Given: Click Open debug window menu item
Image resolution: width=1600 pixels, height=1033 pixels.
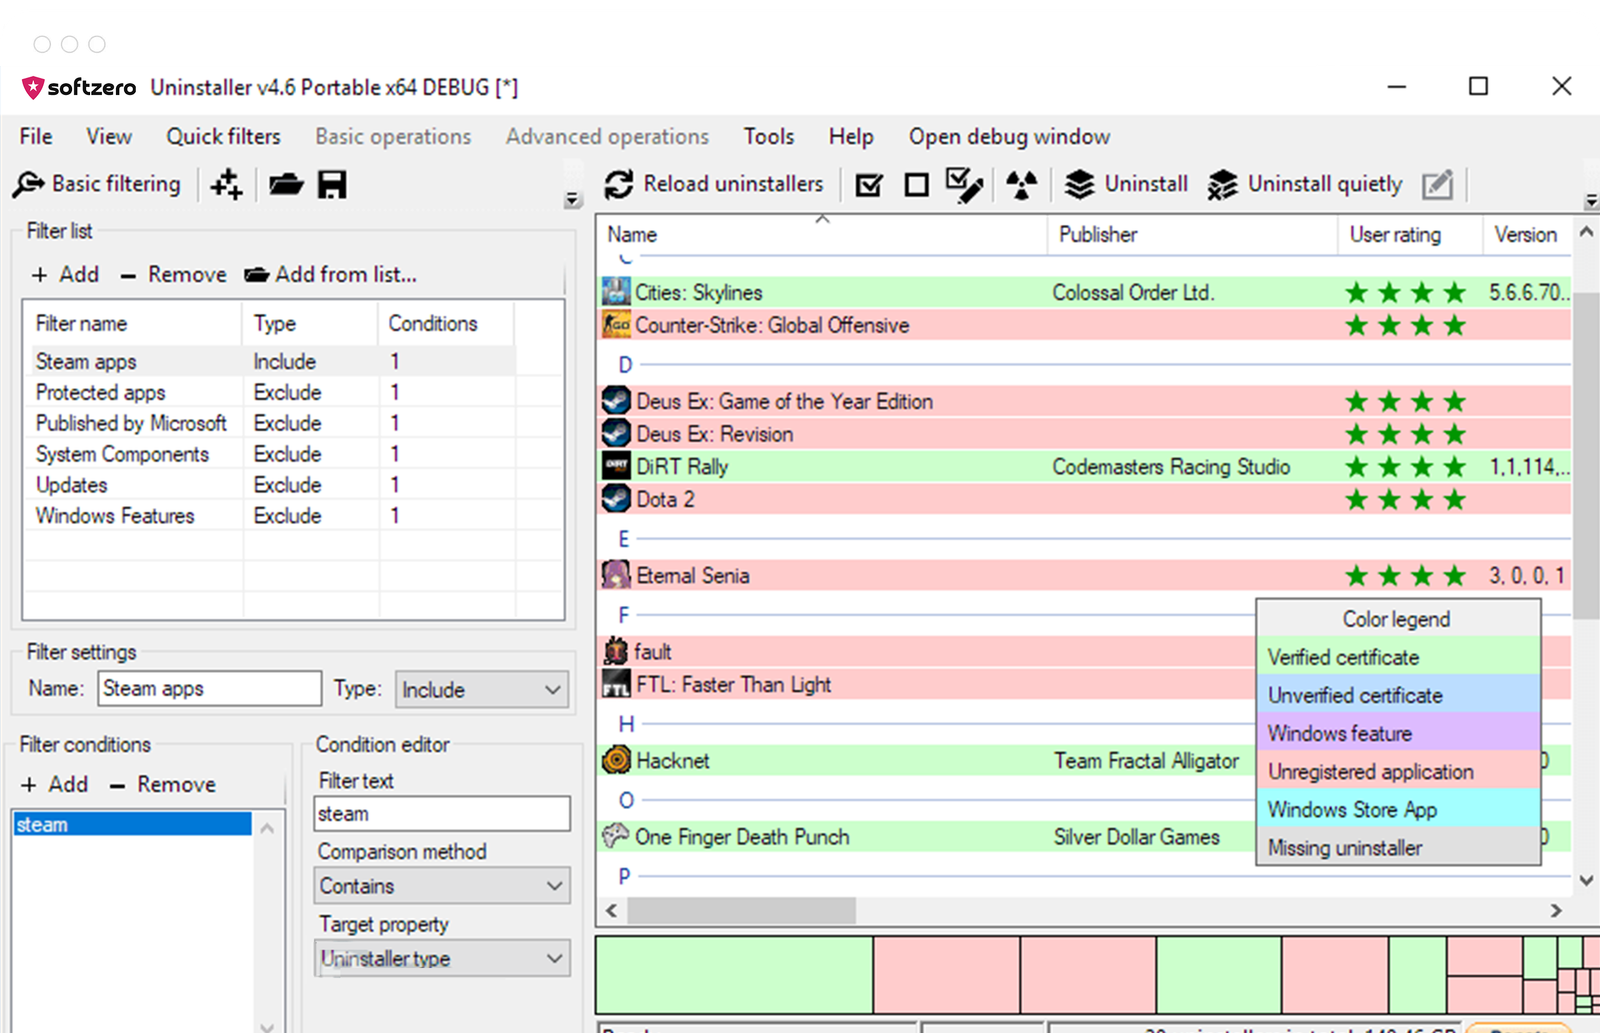Looking at the screenshot, I should tap(1009, 136).
